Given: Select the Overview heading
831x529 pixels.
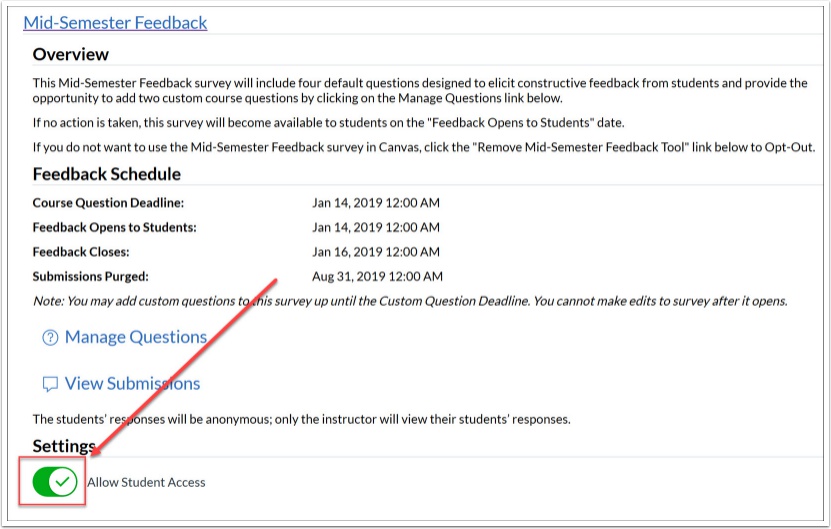Looking at the screenshot, I should click(70, 54).
